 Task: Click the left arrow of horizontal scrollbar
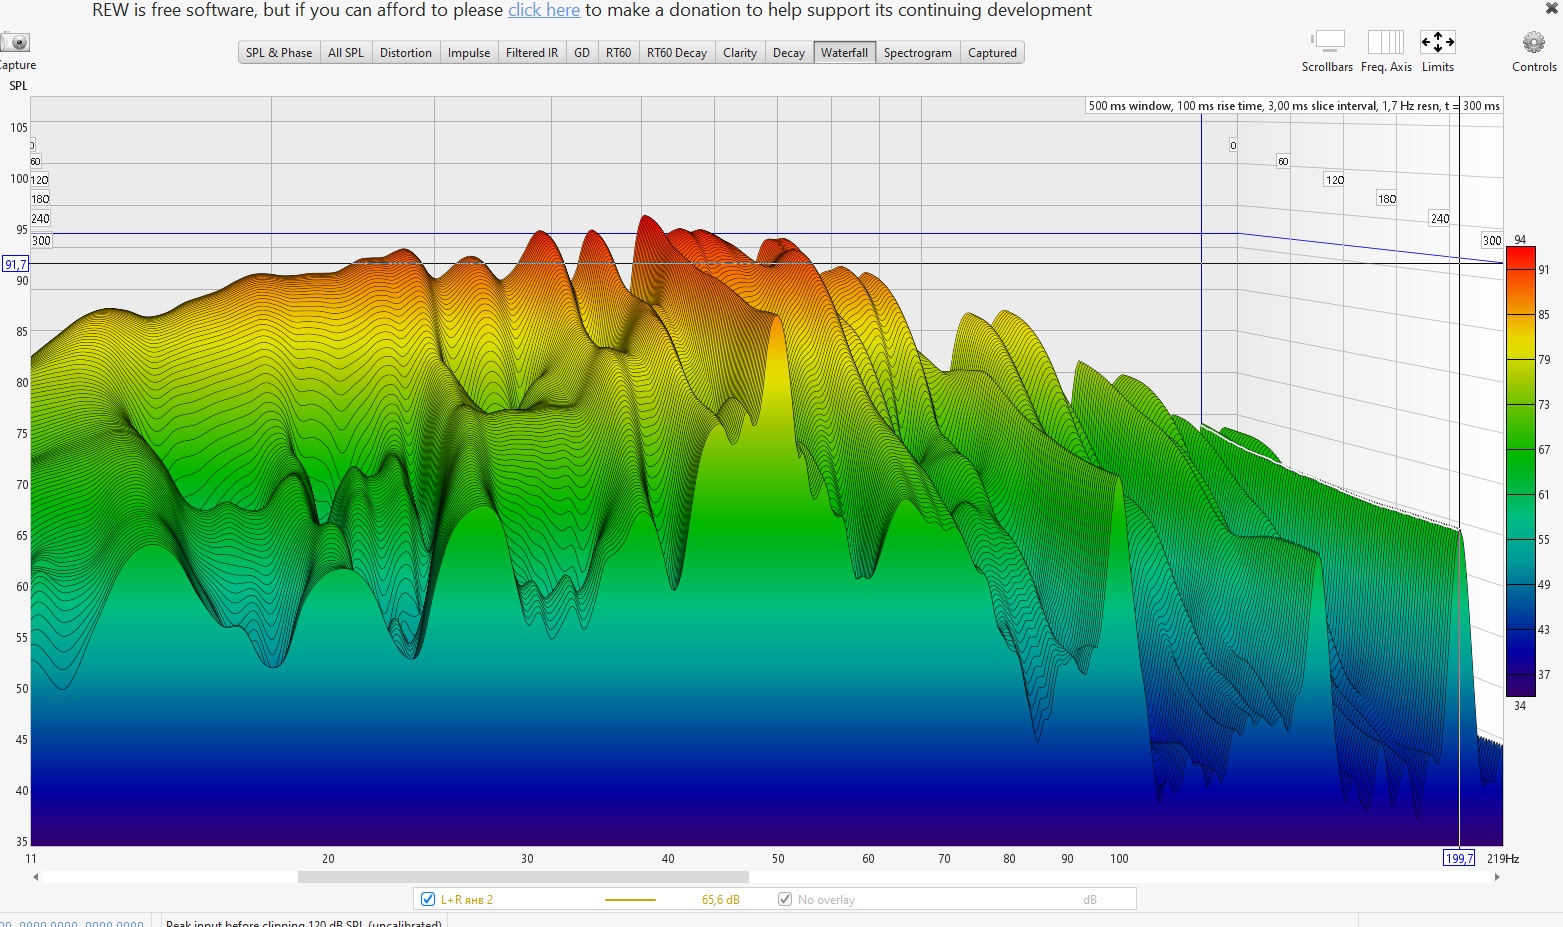point(36,877)
